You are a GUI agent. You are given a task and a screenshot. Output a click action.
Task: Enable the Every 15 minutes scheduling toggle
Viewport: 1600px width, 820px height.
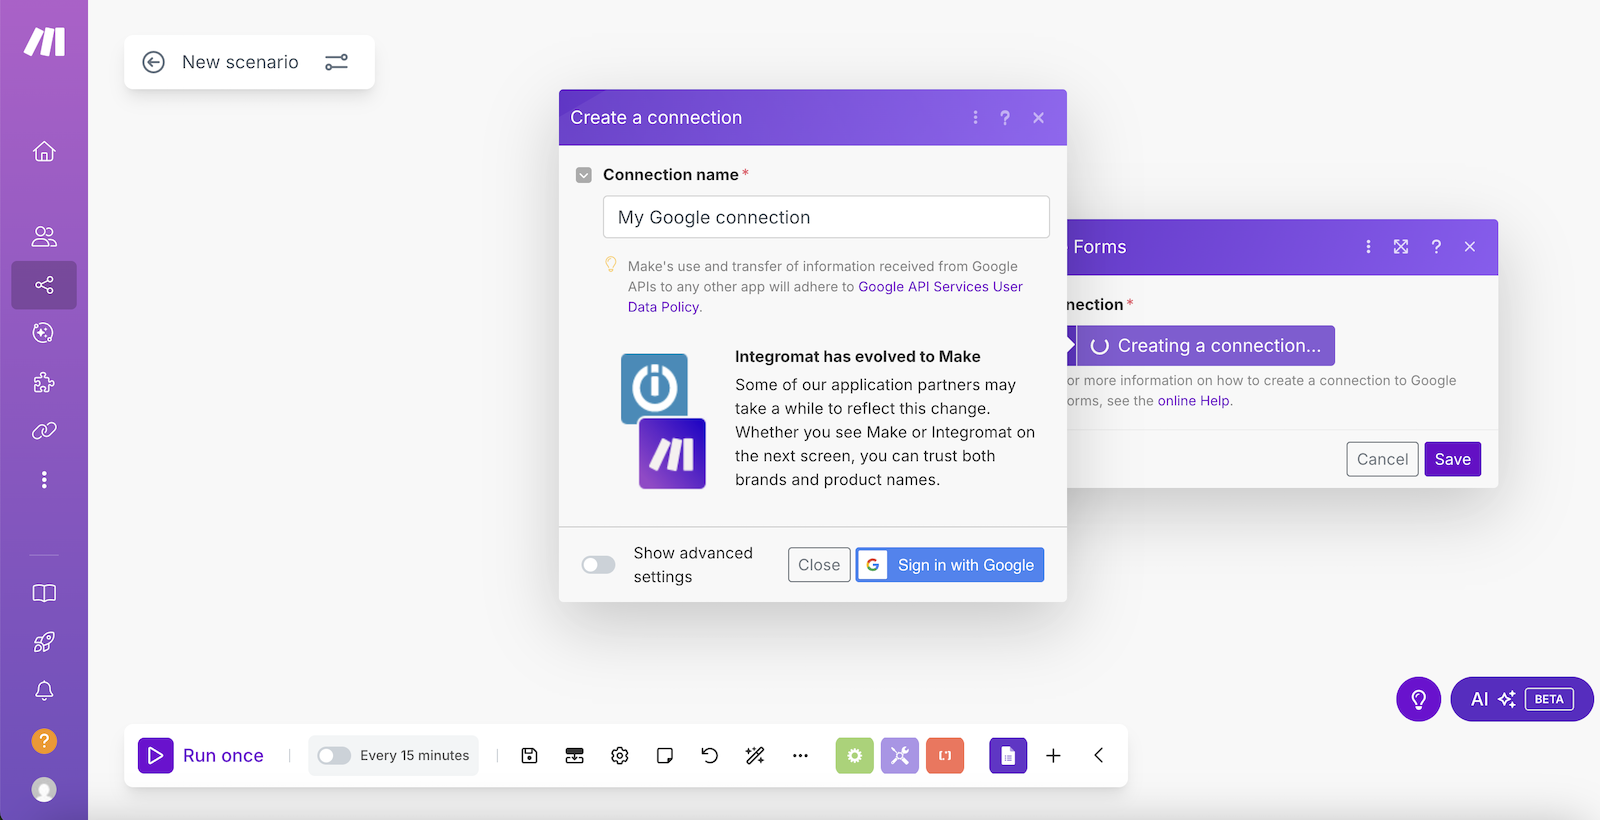coord(334,756)
